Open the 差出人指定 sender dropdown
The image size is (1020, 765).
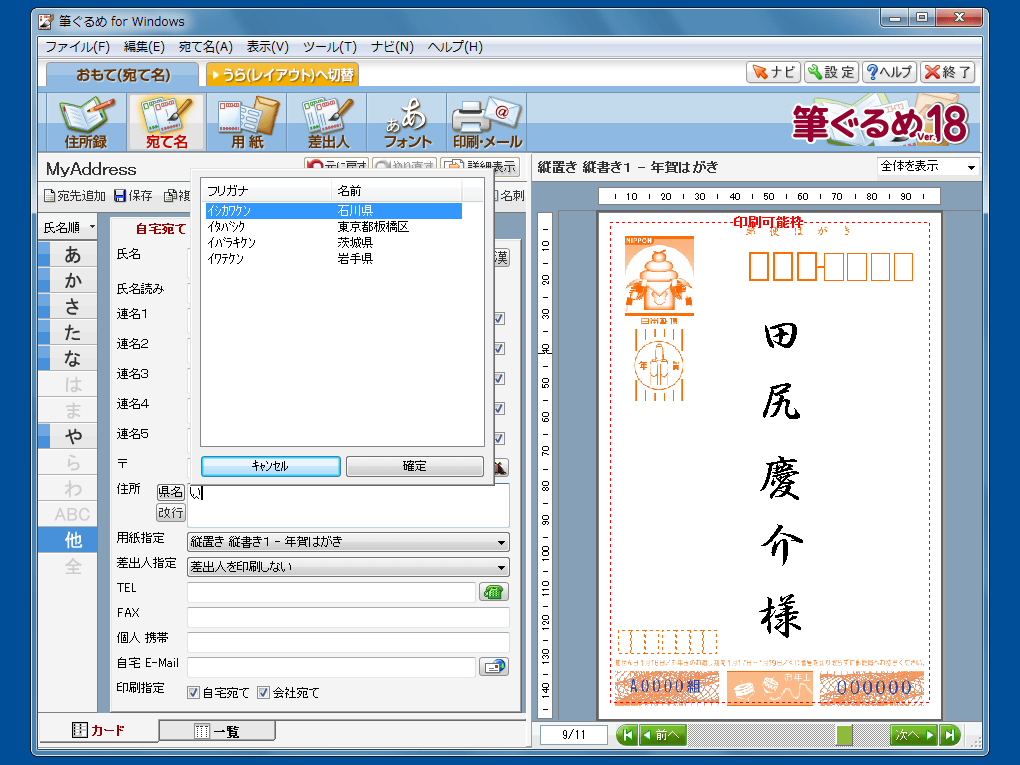pos(348,567)
